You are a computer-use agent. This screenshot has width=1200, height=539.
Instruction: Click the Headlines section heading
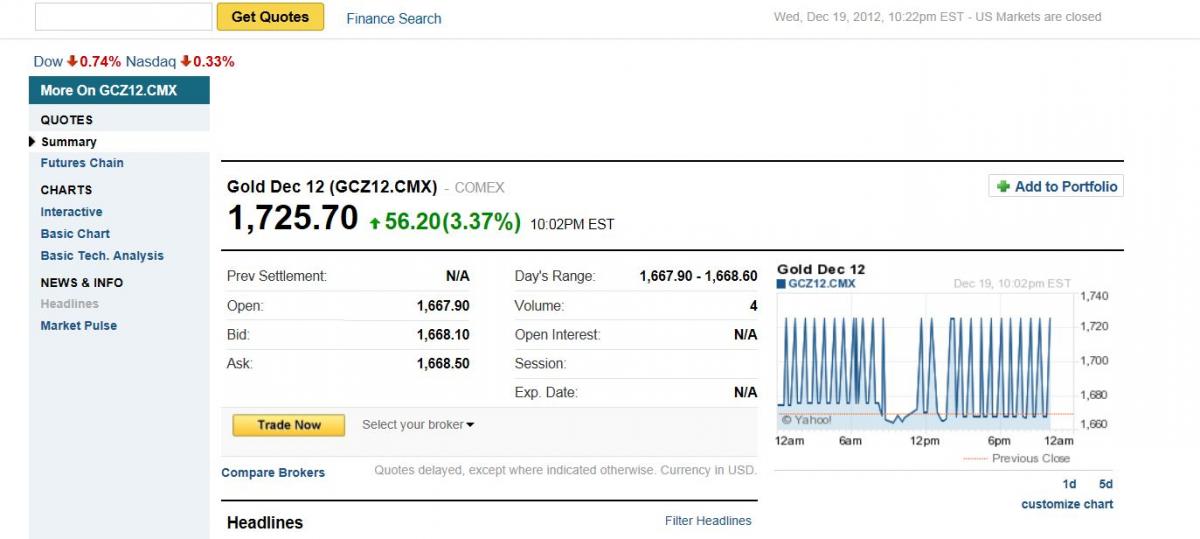[265, 522]
